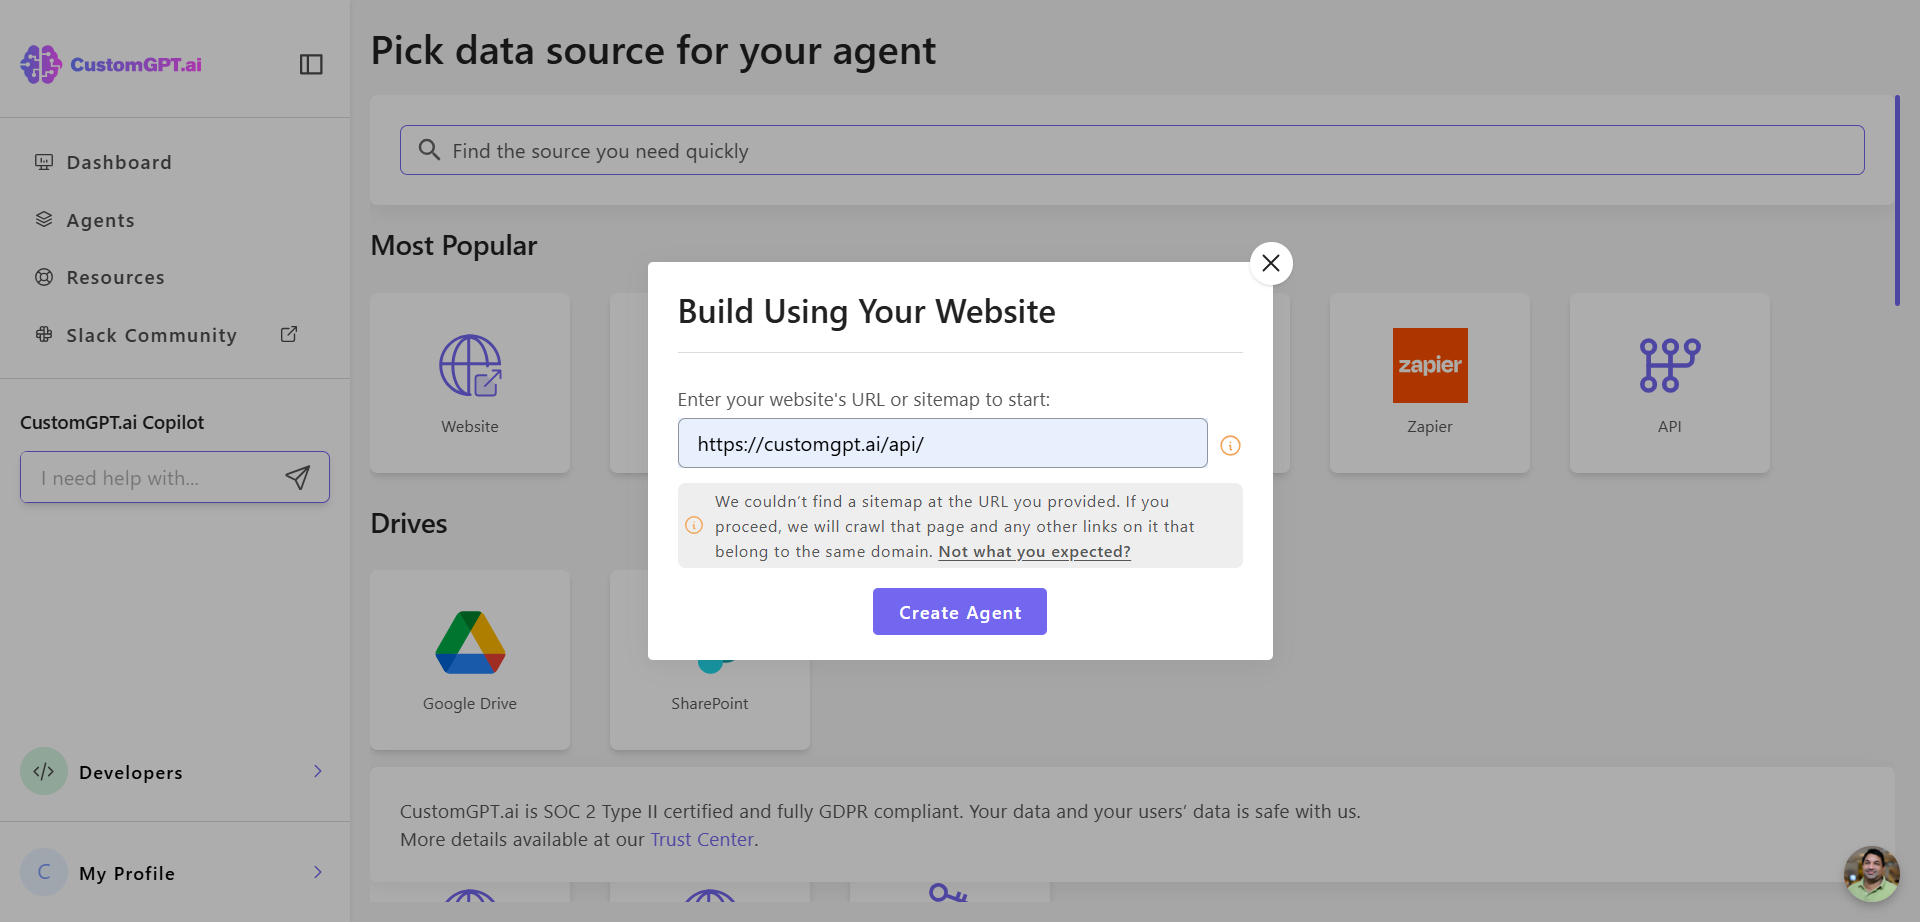Click the search magnifier icon

click(x=429, y=150)
